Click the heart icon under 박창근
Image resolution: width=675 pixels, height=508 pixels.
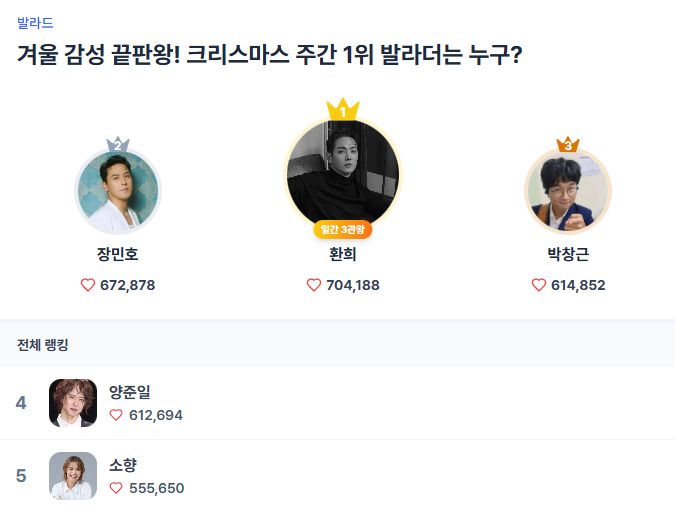[539, 285]
